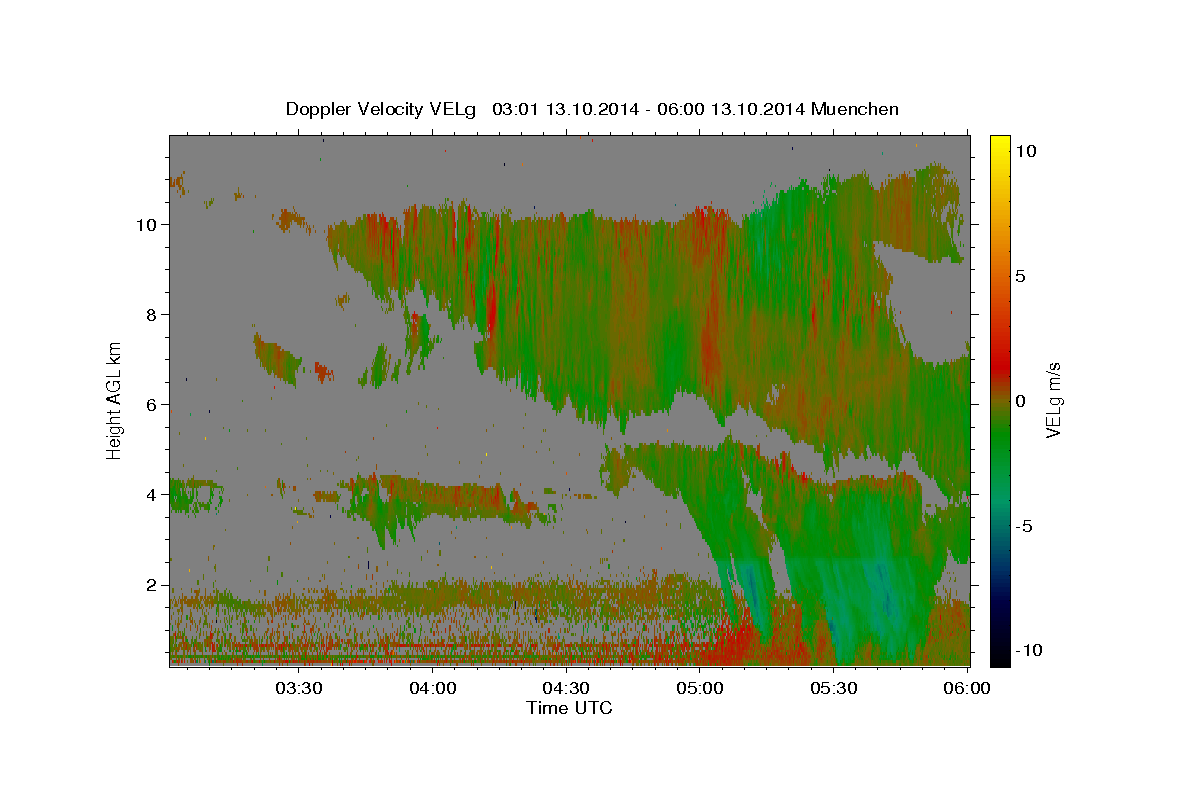Click the height axis label '10'
Viewport: 1200px width, 800px height.
click(145, 224)
